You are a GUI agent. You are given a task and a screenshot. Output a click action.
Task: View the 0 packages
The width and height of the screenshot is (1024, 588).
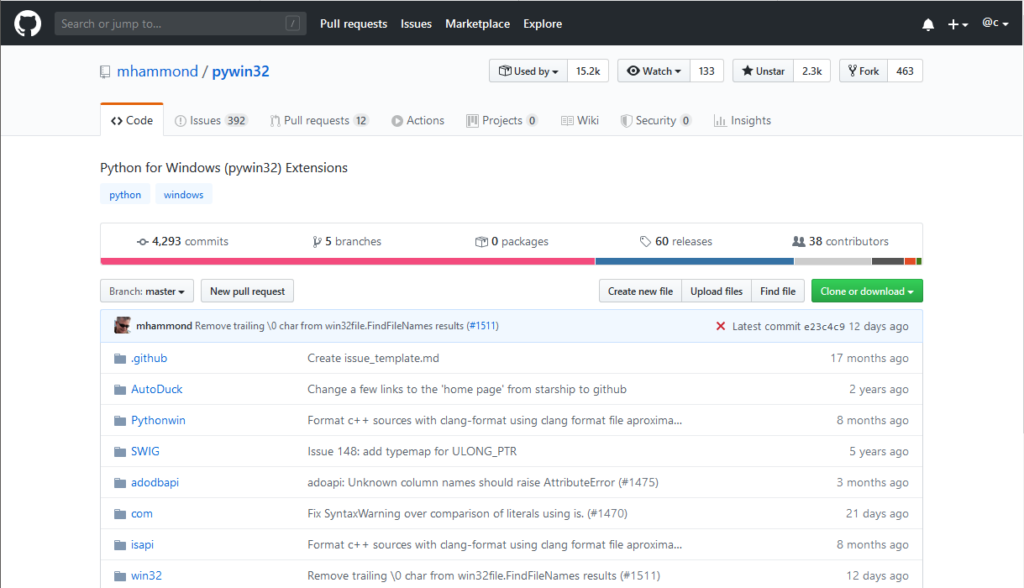point(511,241)
